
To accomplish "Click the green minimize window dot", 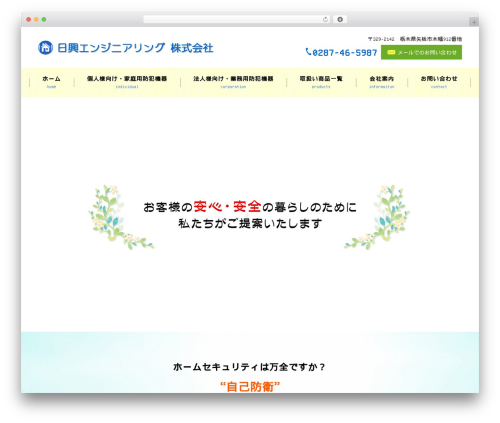I will click(44, 19).
